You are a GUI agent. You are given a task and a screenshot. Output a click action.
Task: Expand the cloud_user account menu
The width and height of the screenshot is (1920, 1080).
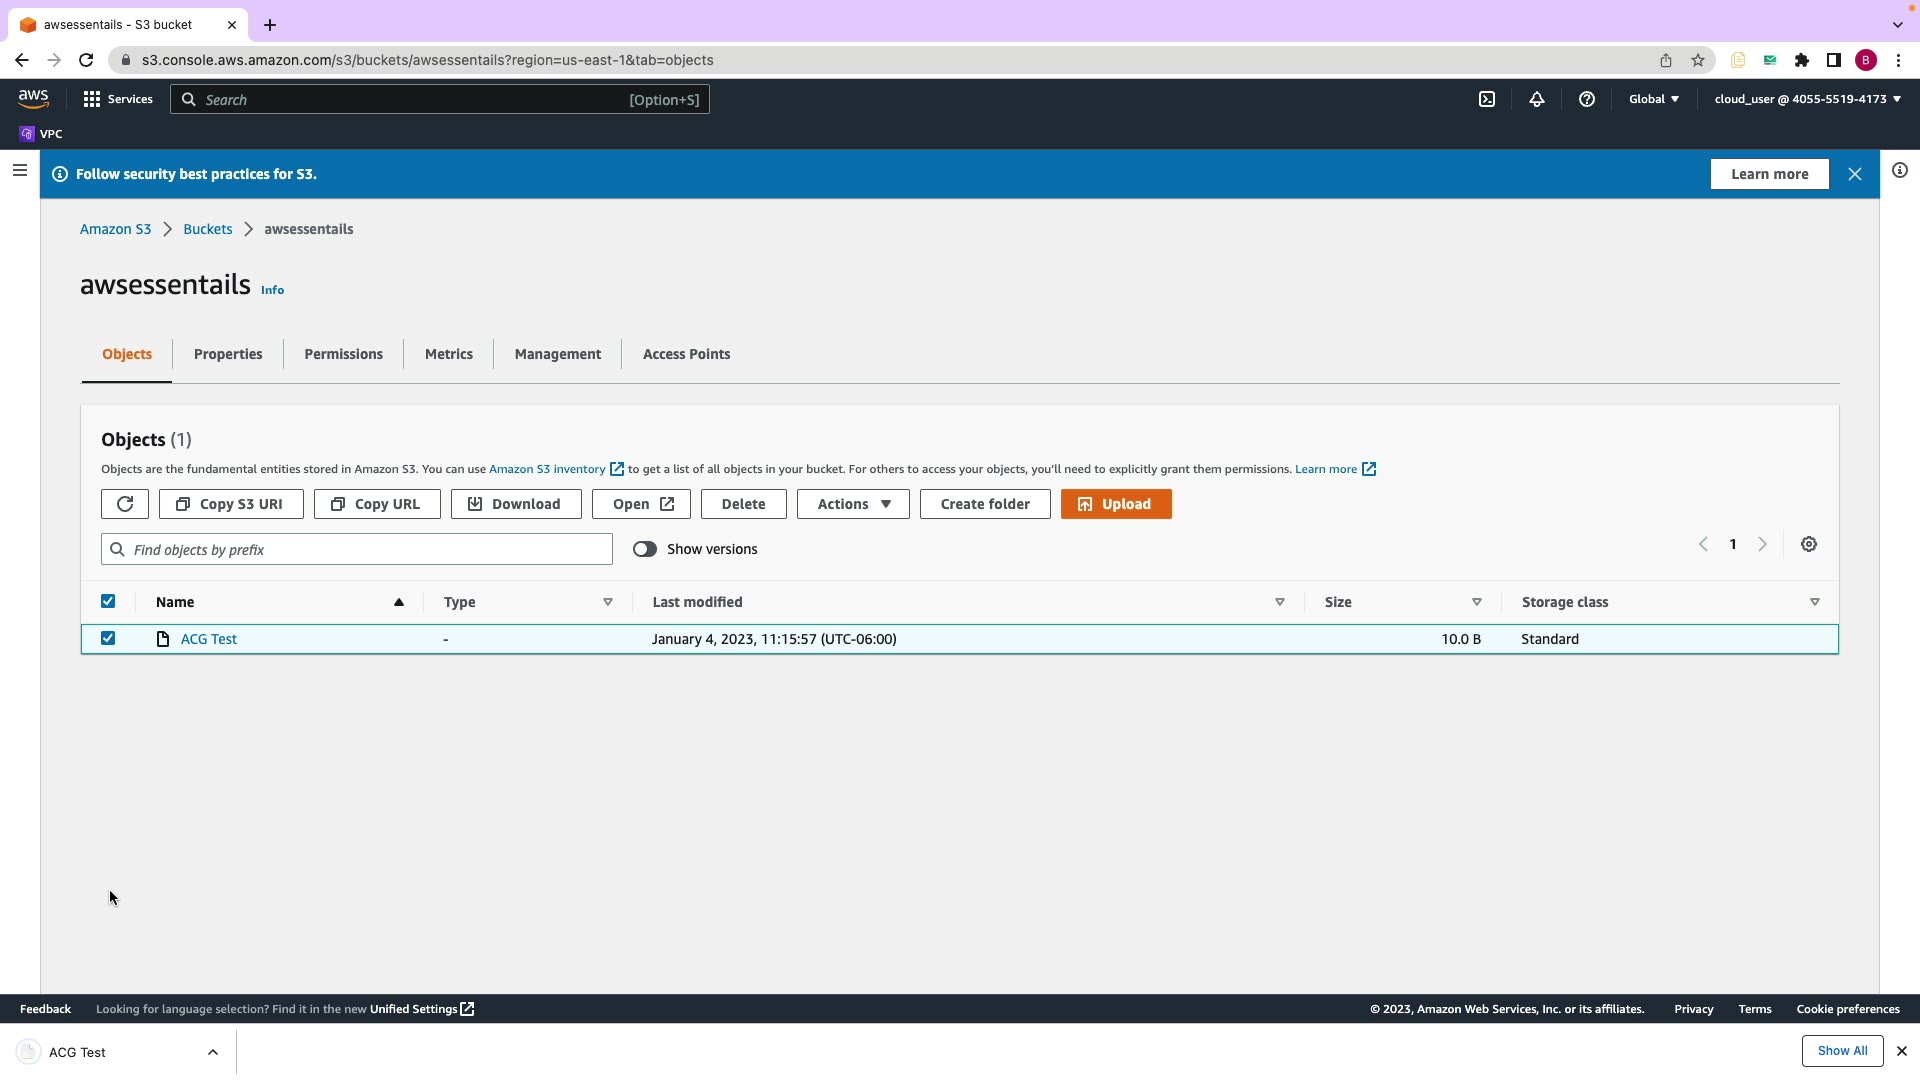coord(1807,99)
